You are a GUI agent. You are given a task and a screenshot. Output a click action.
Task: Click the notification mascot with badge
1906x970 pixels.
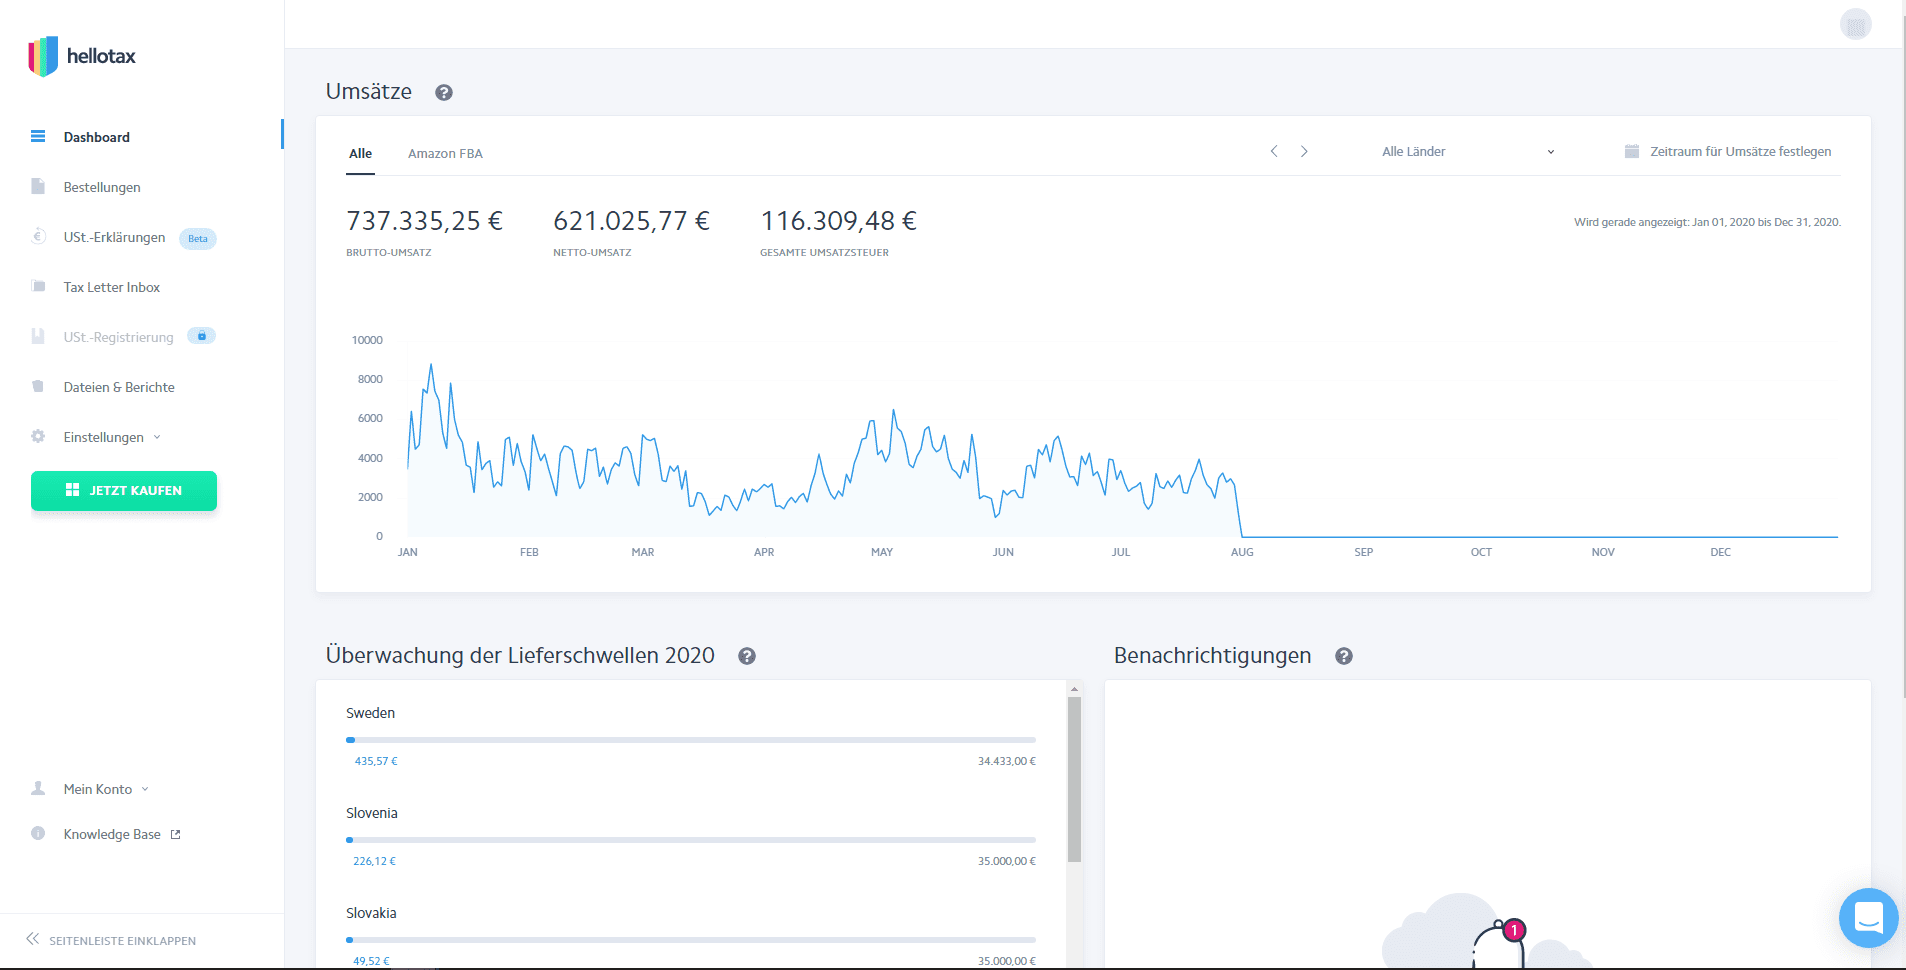(1498, 942)
